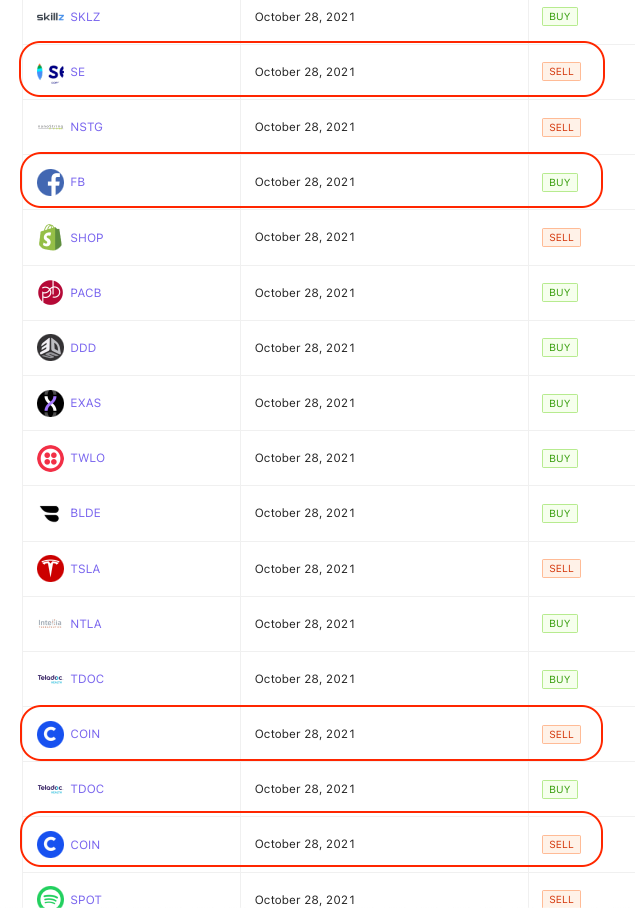
Task: Select the SELL tag for TSLA
Action: click(x=561, y=568)
